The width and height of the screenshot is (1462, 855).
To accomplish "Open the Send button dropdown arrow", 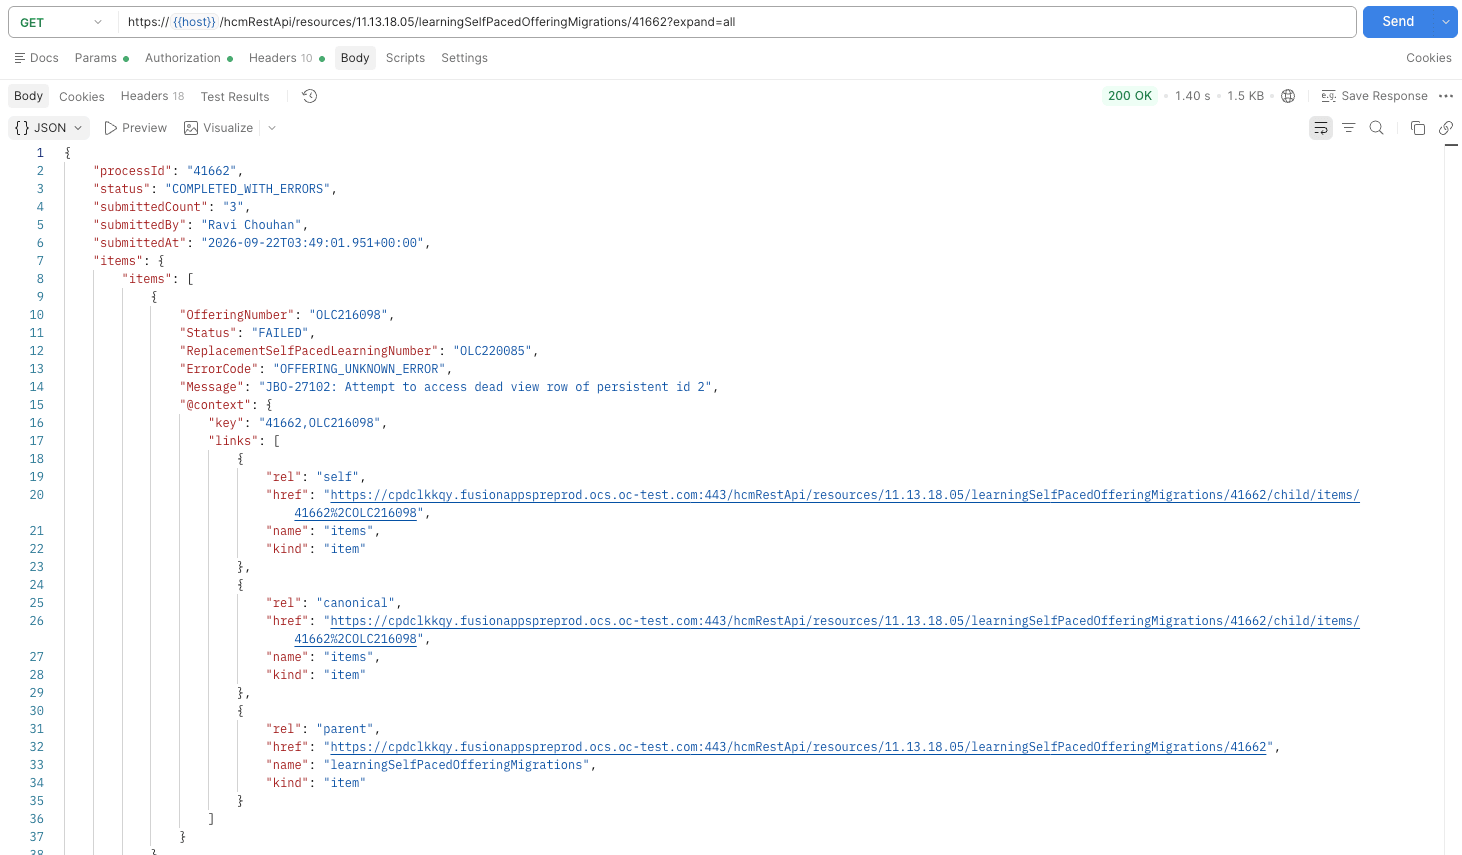I will (x=1446, y=22).
